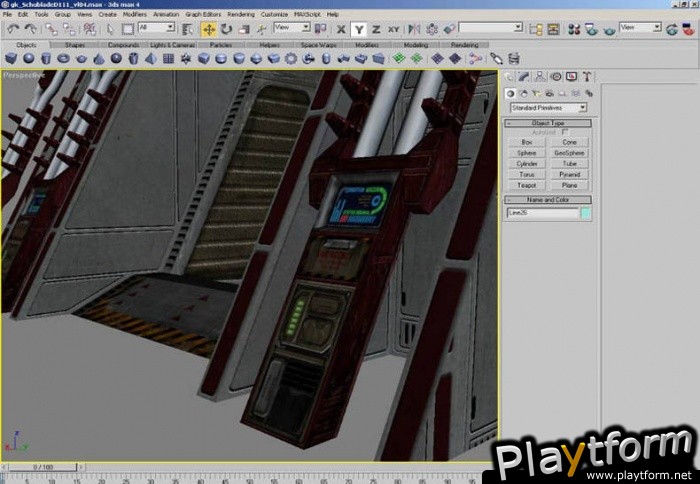
Task: Click the Undo arrow icon
Action: pos(13,29)
